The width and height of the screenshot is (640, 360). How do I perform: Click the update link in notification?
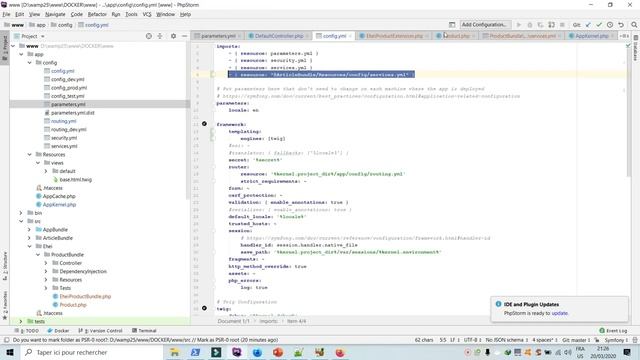[560, 313]
